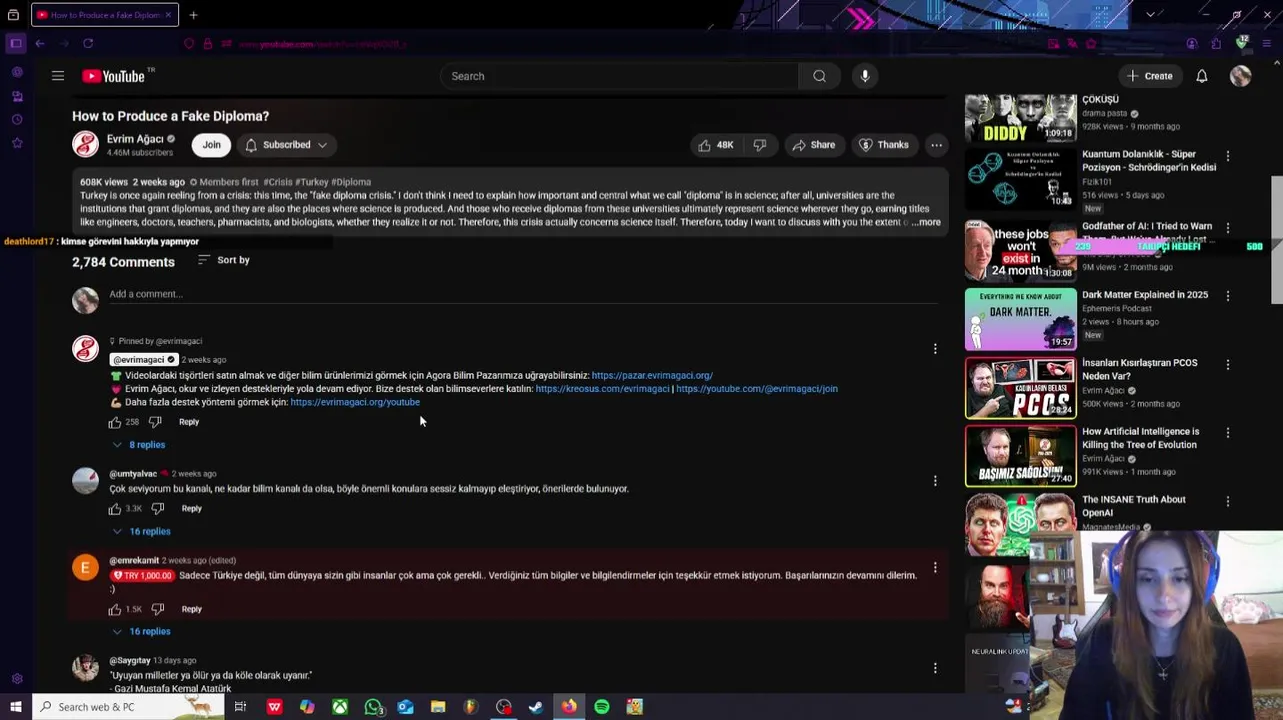Viewport: 1283px width, 720px height.
Task: Click the page vertical scrollbar
Action: pyautogui.click(x=1276, y=240)
